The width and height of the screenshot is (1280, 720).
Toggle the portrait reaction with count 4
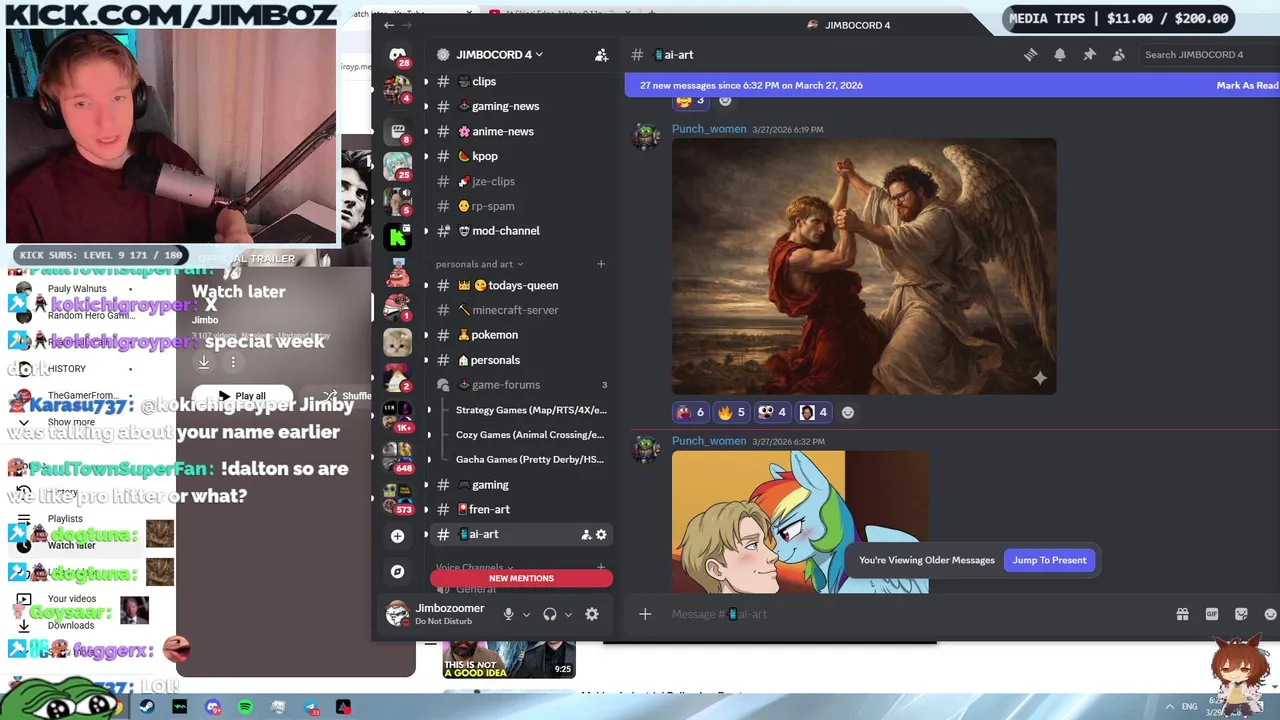(x=813, y=412)
